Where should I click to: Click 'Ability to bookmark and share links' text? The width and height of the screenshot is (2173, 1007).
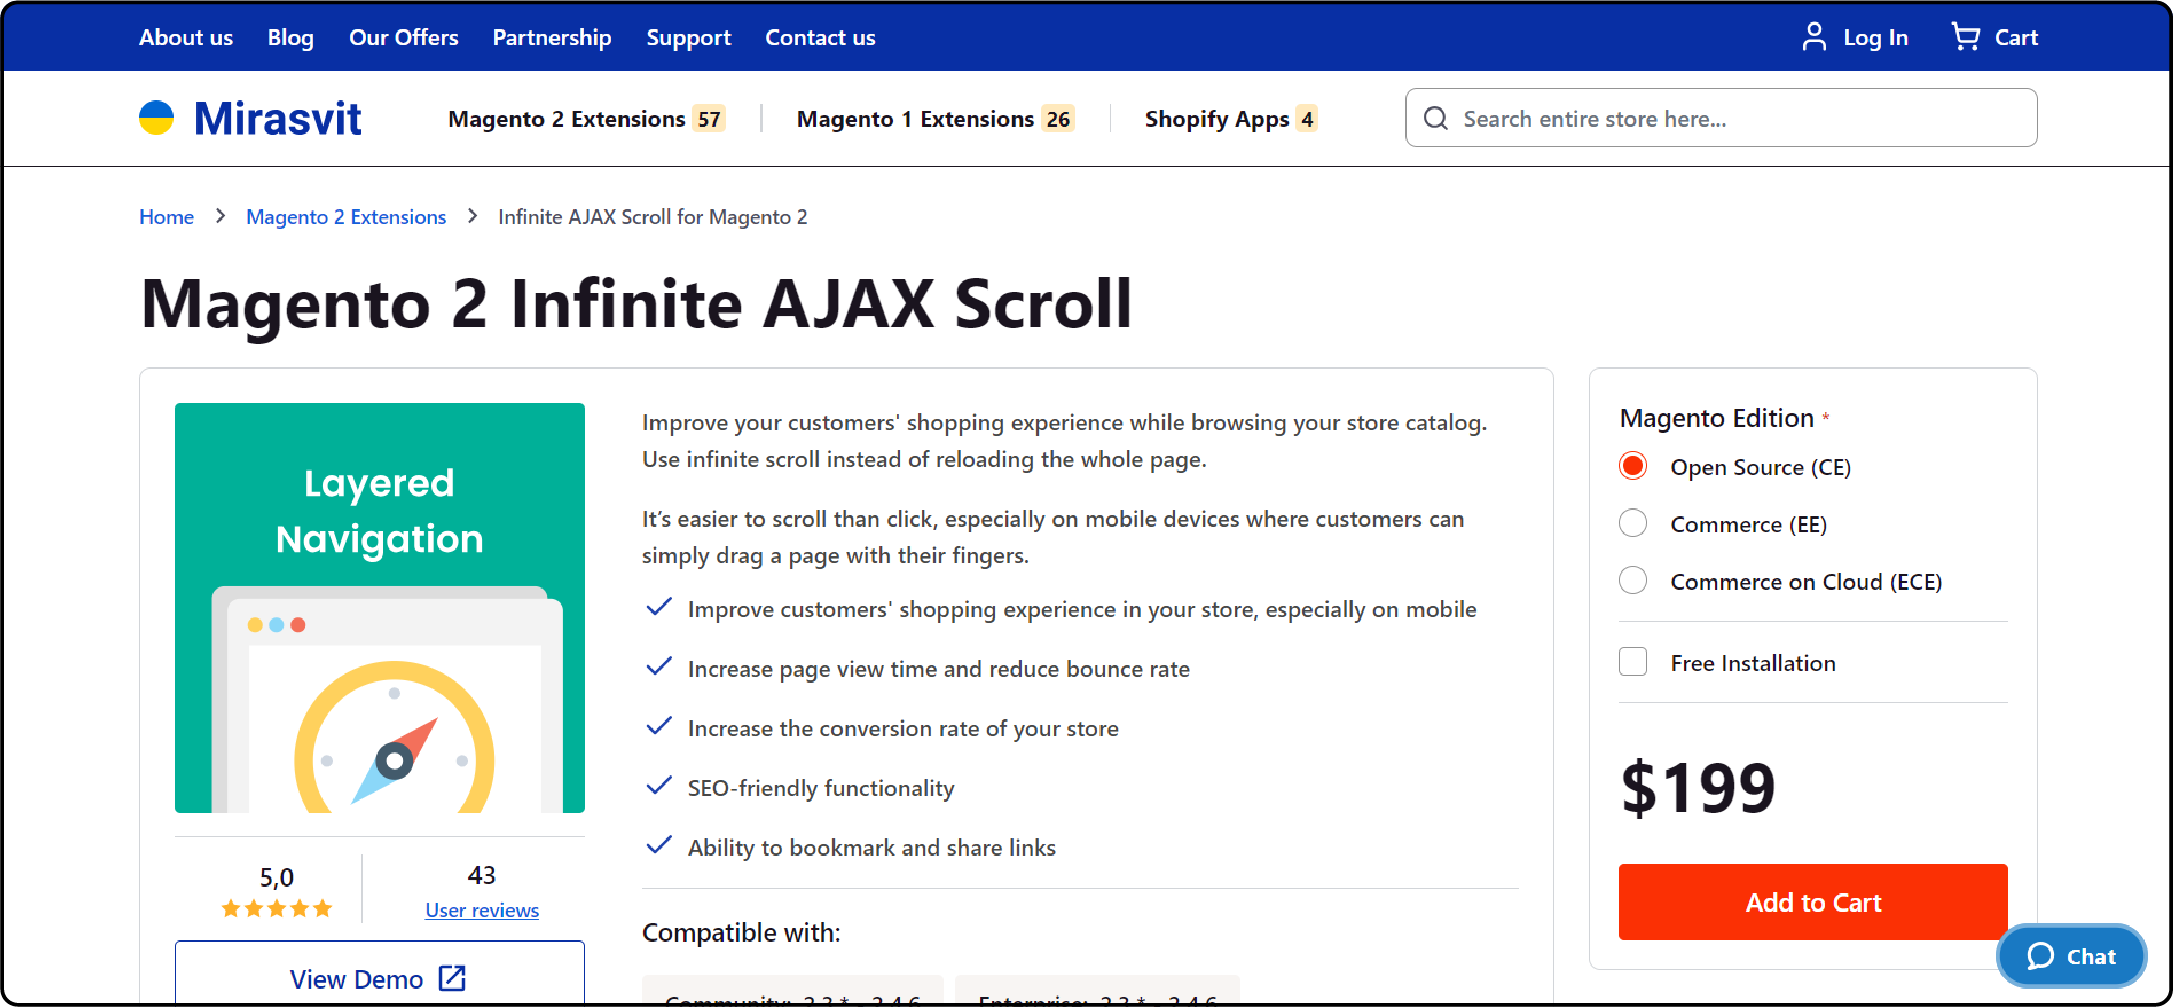tap(872, 847)
